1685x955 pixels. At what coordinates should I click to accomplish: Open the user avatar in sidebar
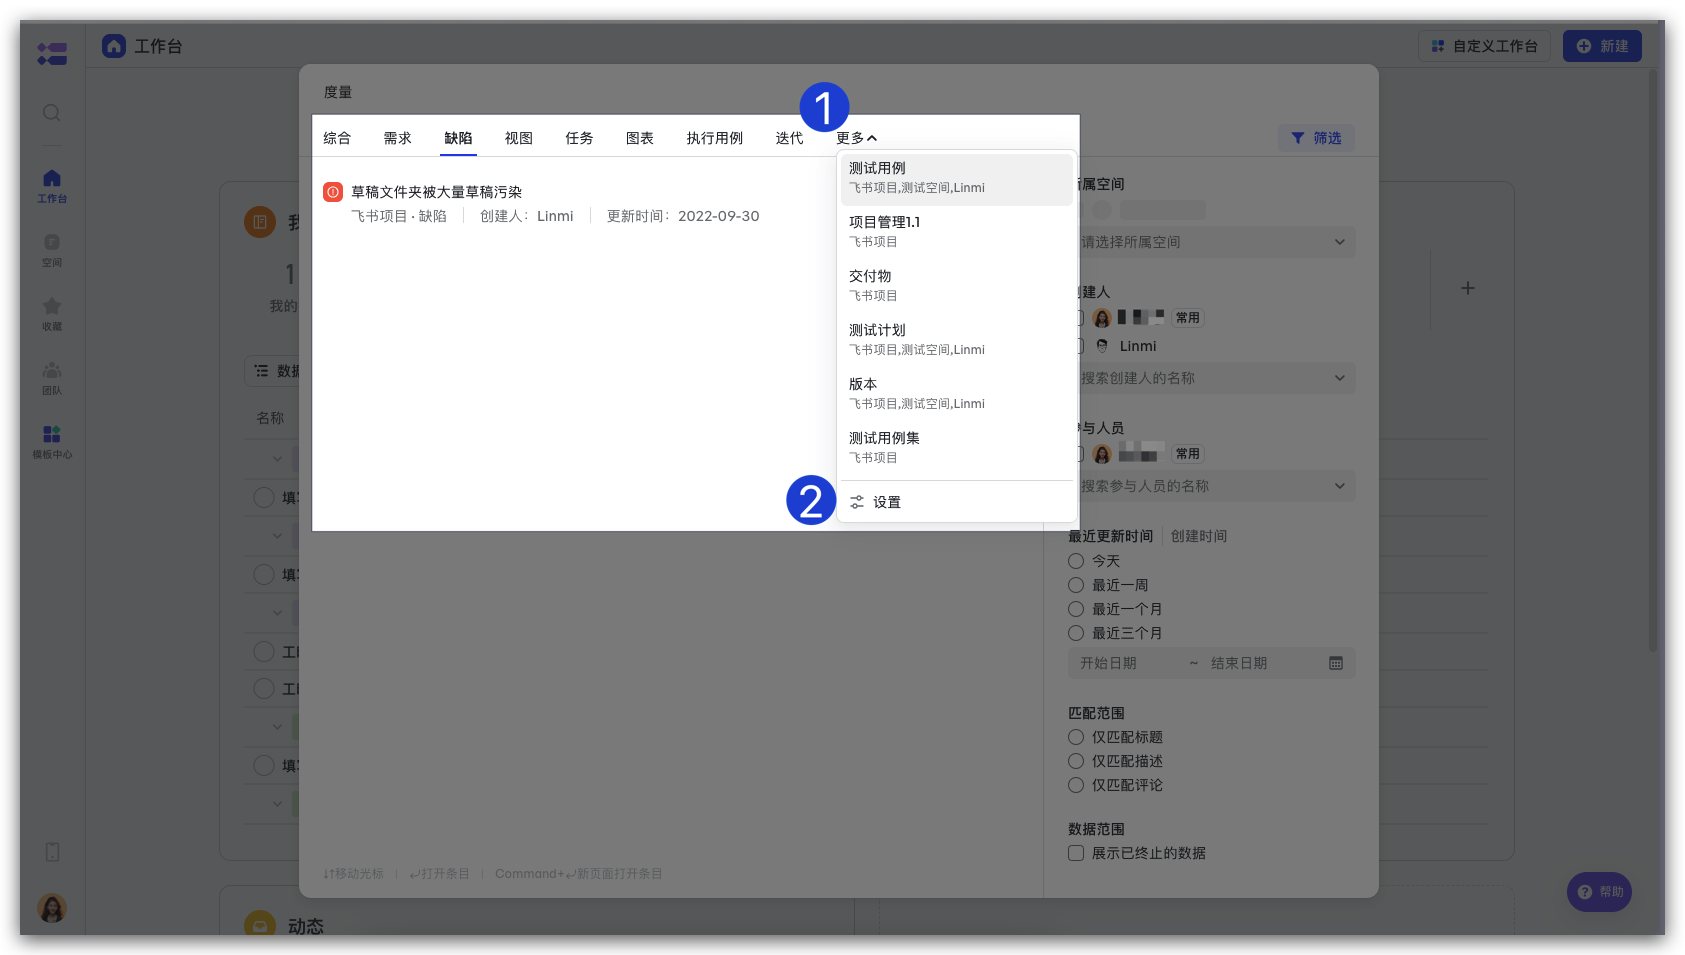52,908
